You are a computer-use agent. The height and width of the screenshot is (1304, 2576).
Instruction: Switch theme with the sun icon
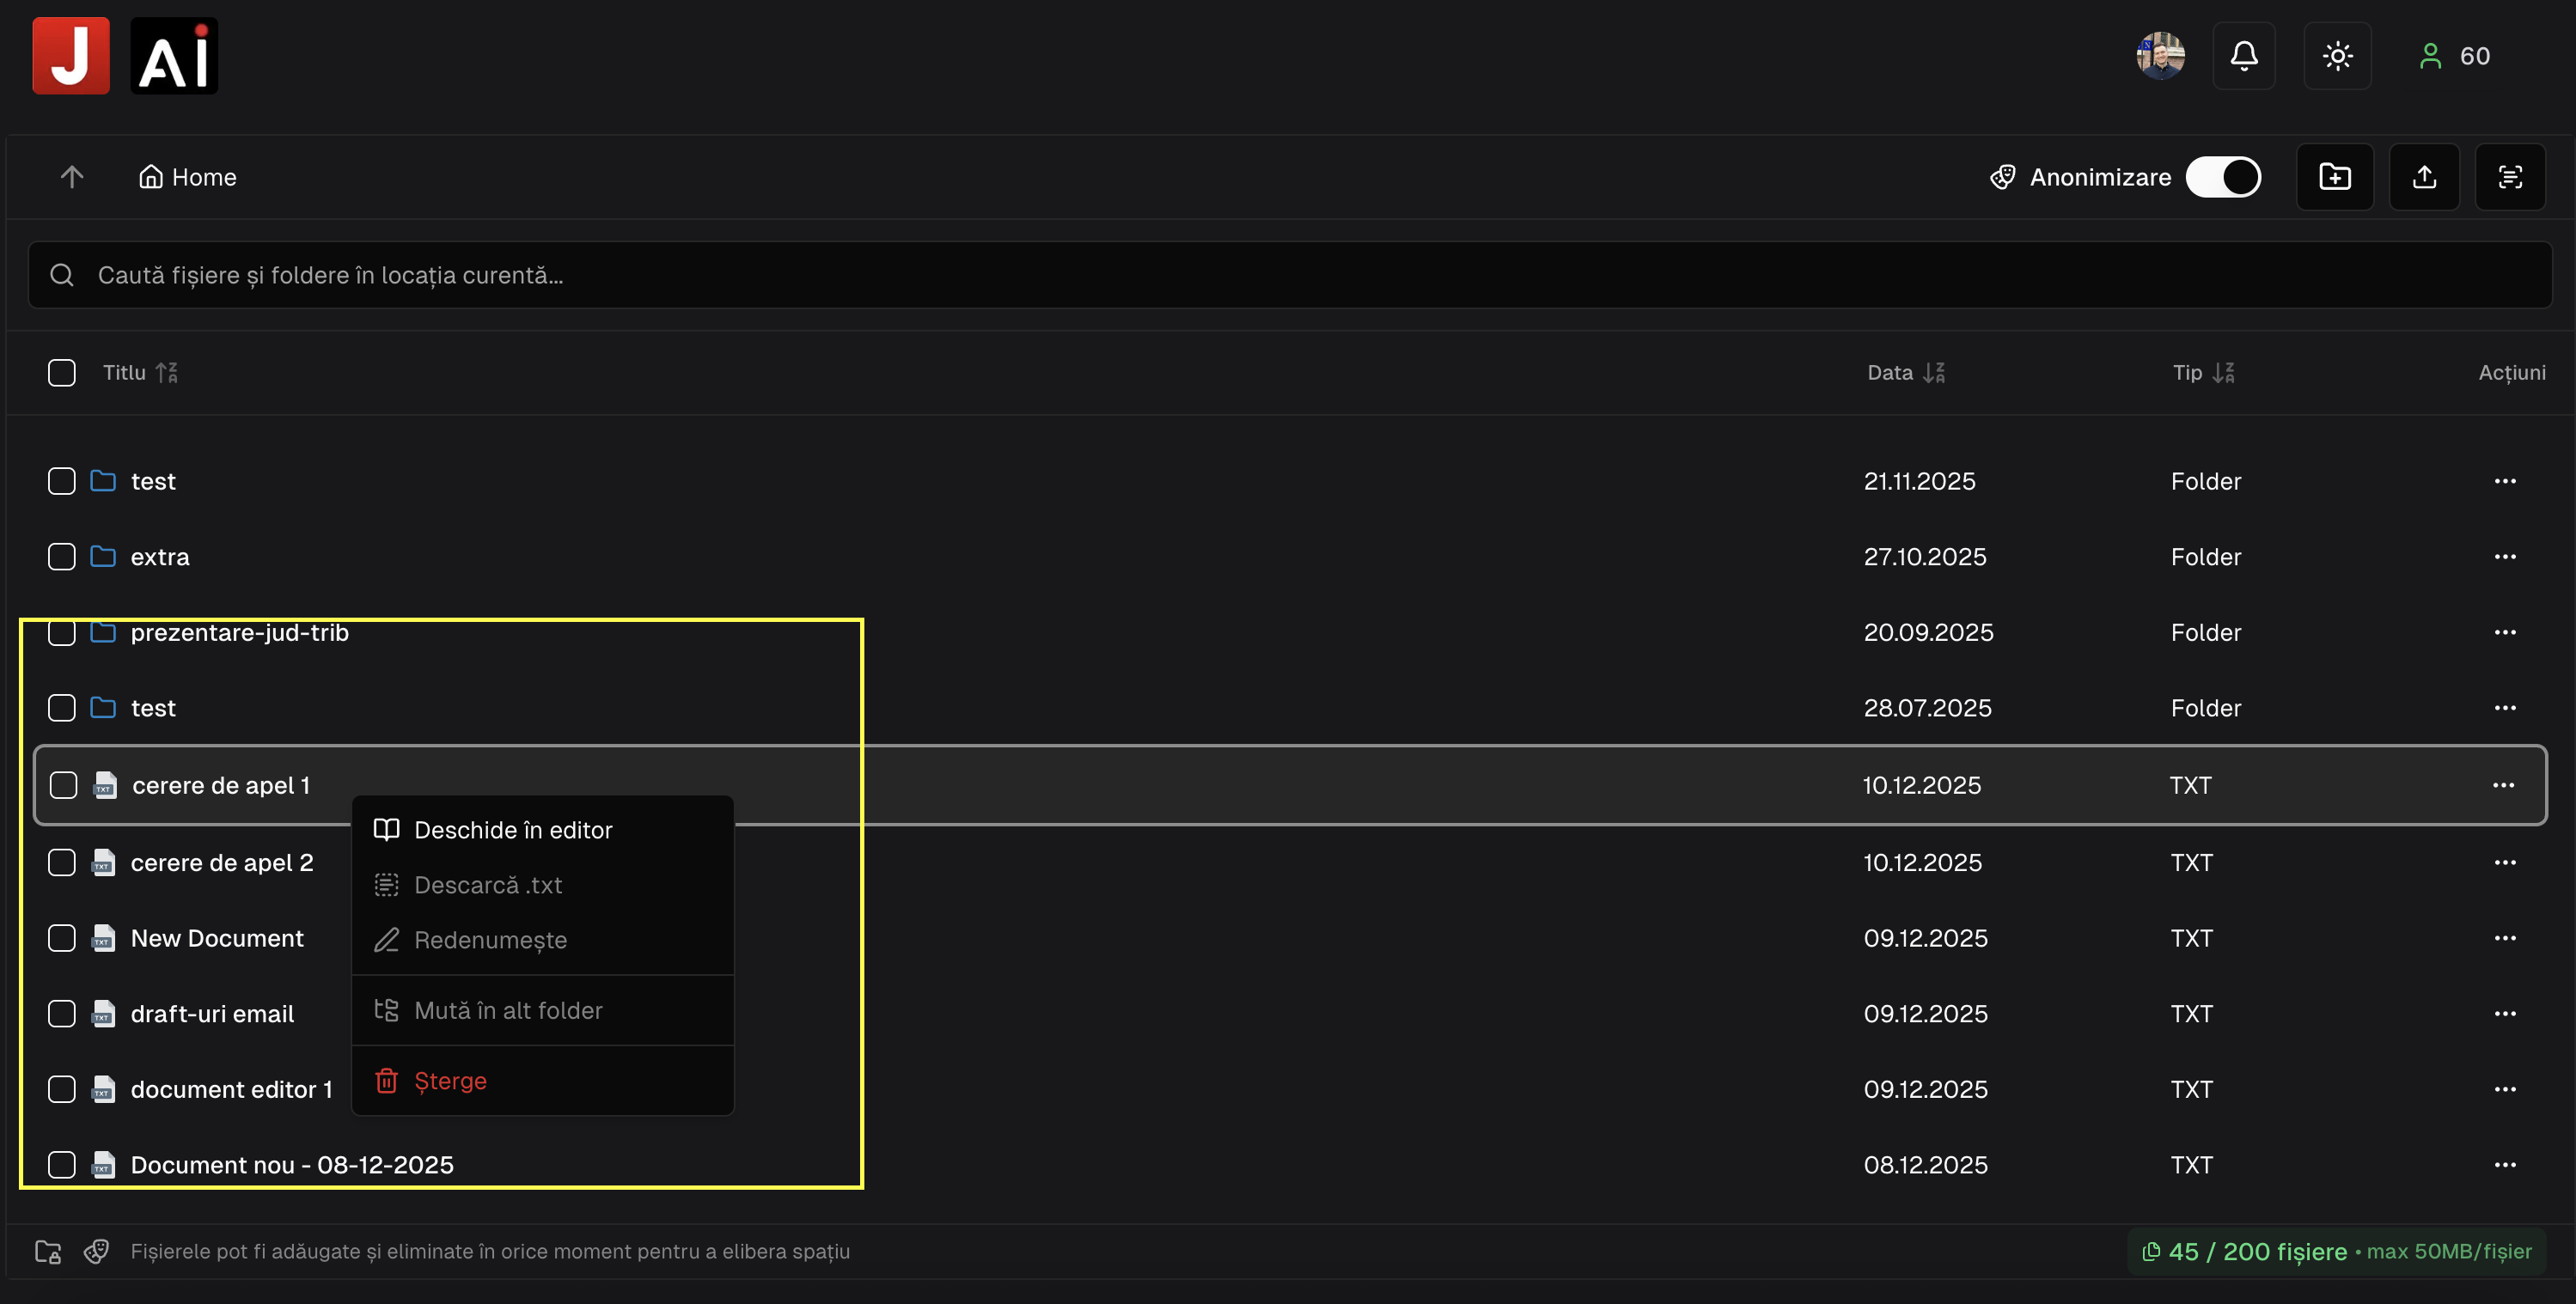(x=2337, y=56)
